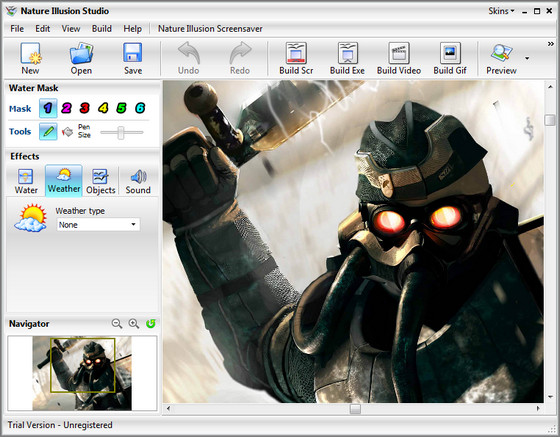The width and height of the screenshot is (560, 437).
Task: Click the Build Scr toolbar icon
Action: click(296, 53)
